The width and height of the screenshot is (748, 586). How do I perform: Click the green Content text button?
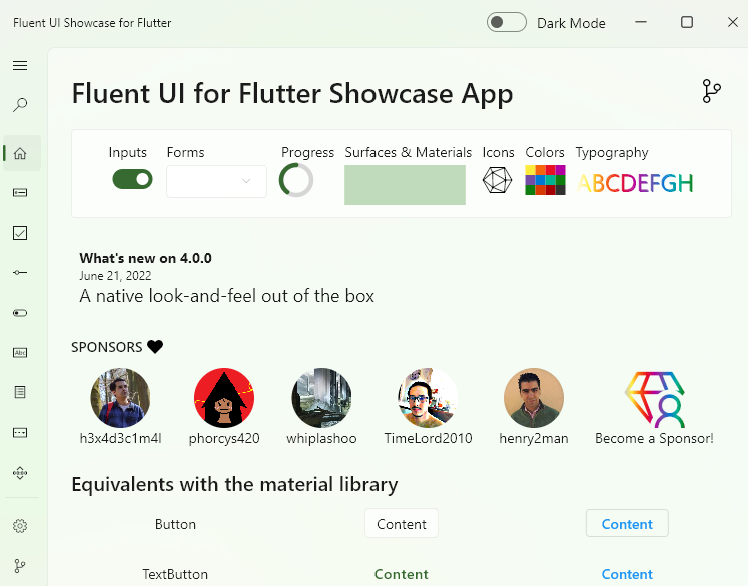401,574
